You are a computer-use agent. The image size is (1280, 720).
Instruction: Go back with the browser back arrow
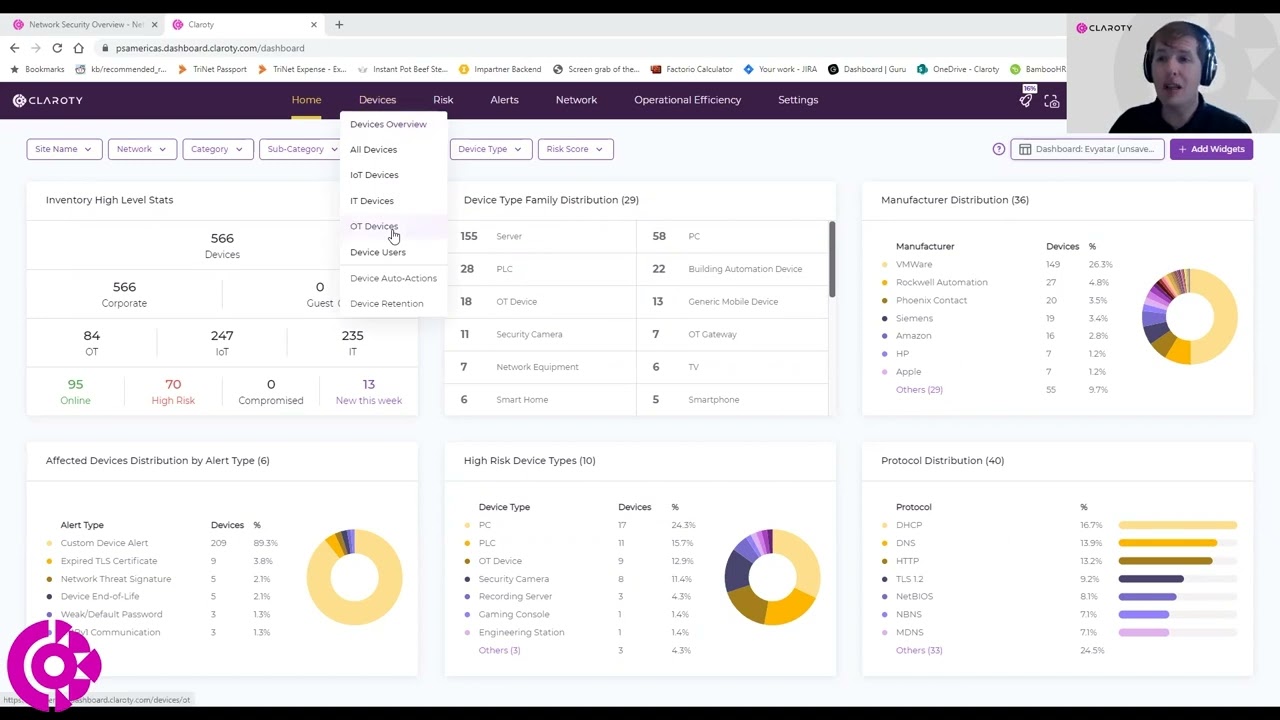(x=14, y=48)
